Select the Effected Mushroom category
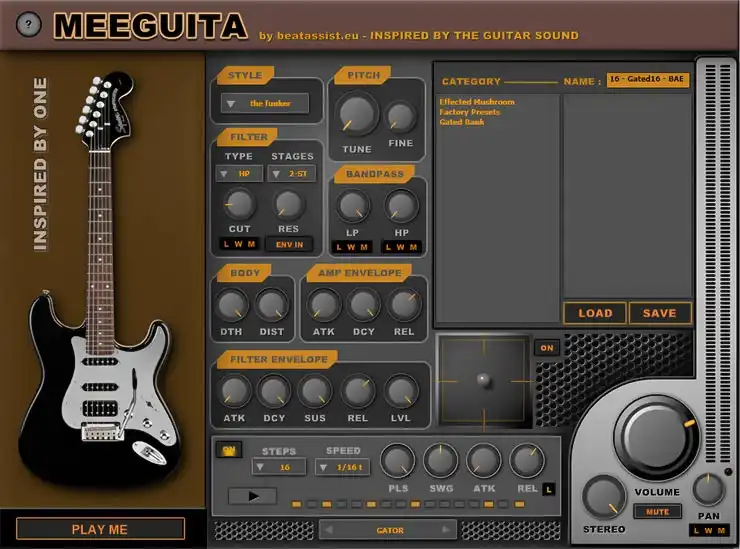The height and width of the screenshot is (549, 740). pos(477,101)
